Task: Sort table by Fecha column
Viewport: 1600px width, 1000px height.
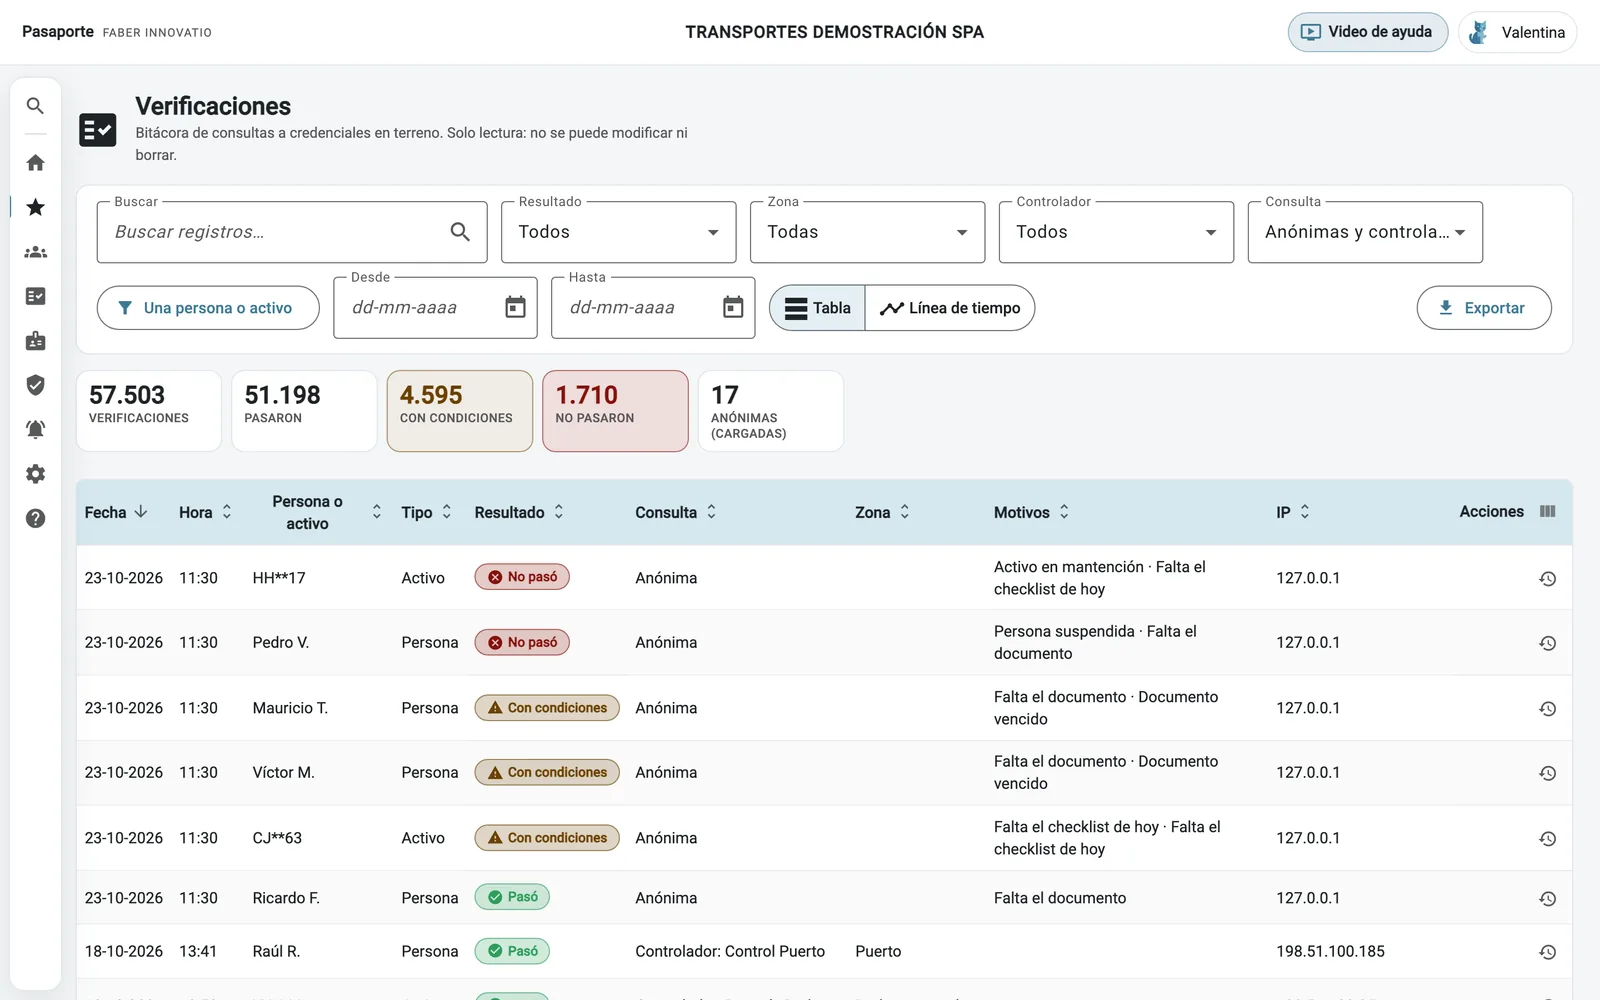Action: pyautogui.click(x=116, y=512)
